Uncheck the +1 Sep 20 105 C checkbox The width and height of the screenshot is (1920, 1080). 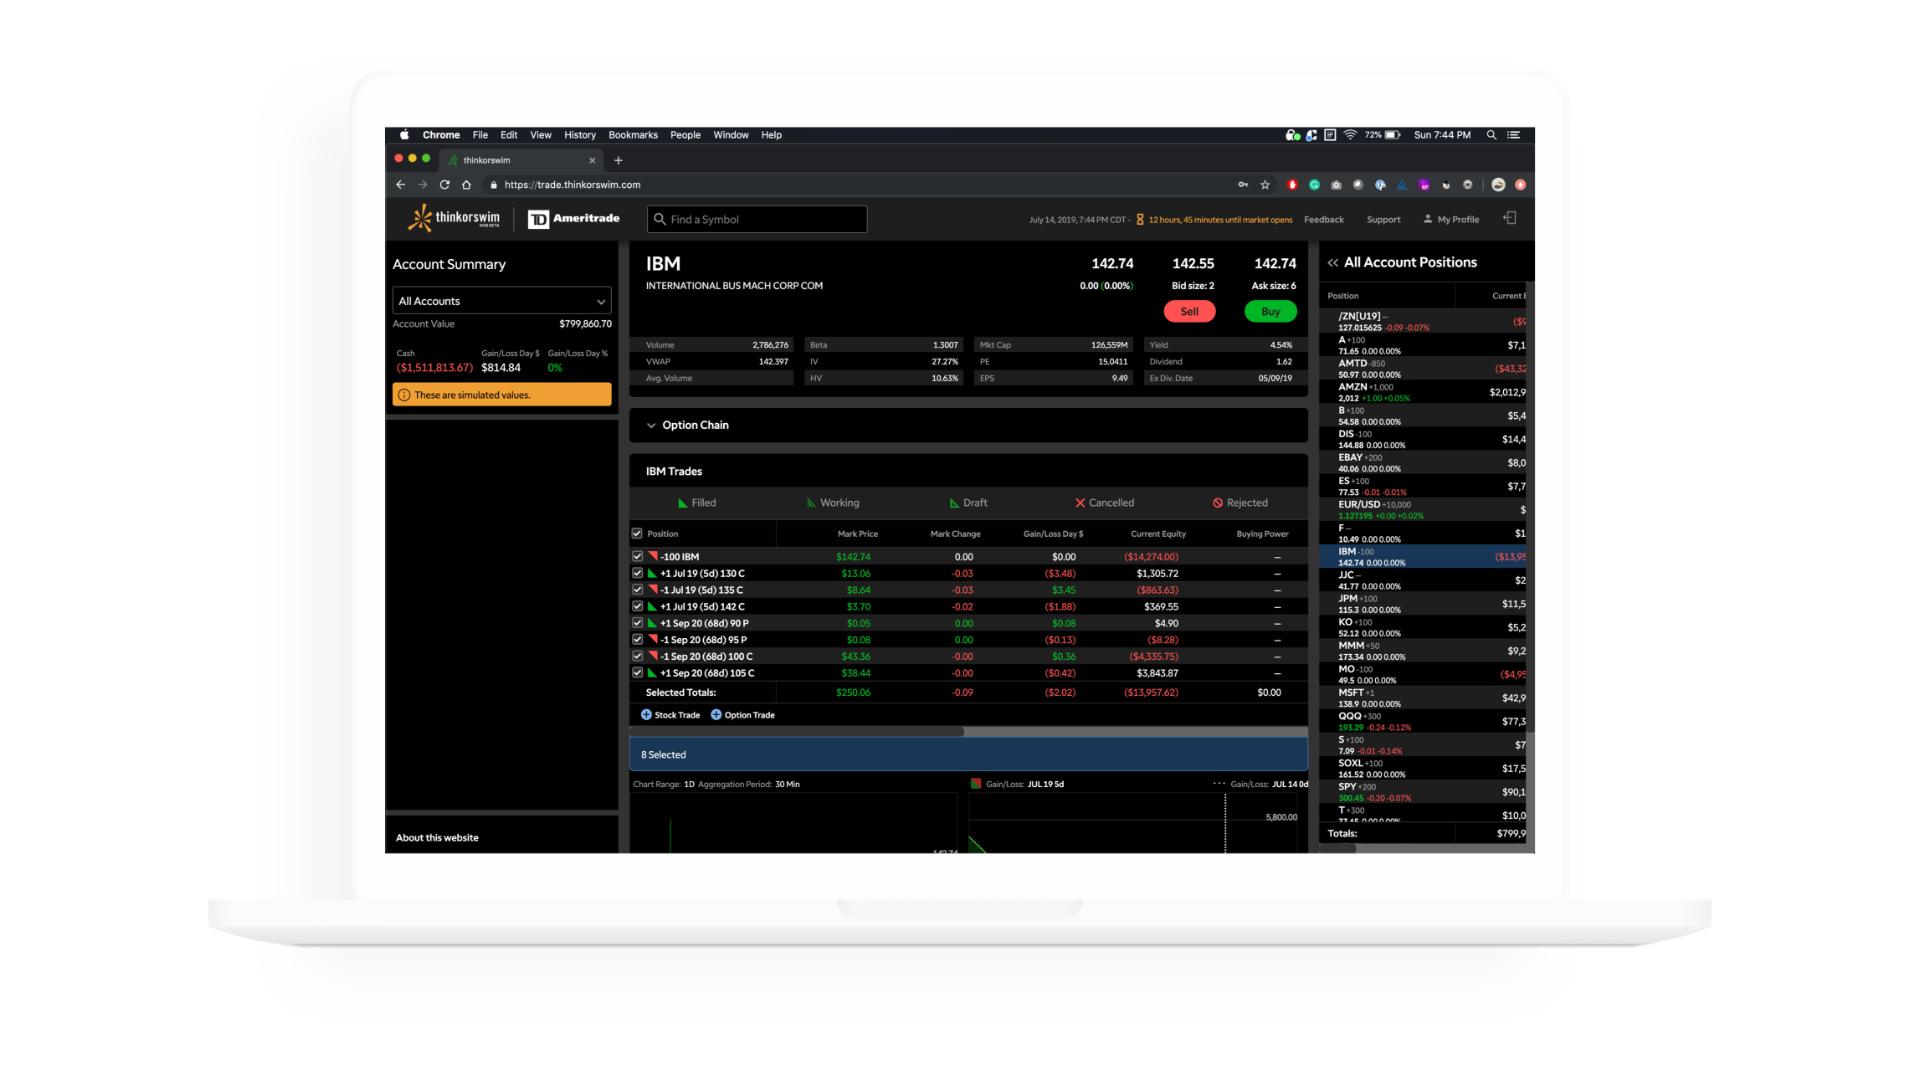[x=637, y=672]
